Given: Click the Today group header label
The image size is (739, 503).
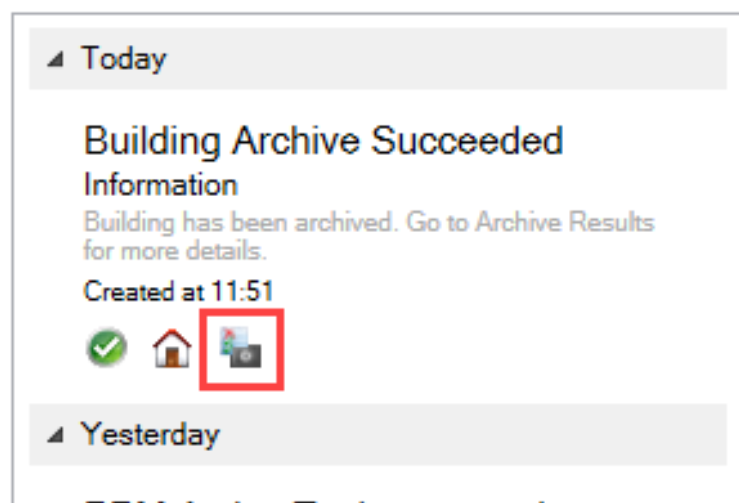Looking at the screenshot, I should tap(123, 59).
